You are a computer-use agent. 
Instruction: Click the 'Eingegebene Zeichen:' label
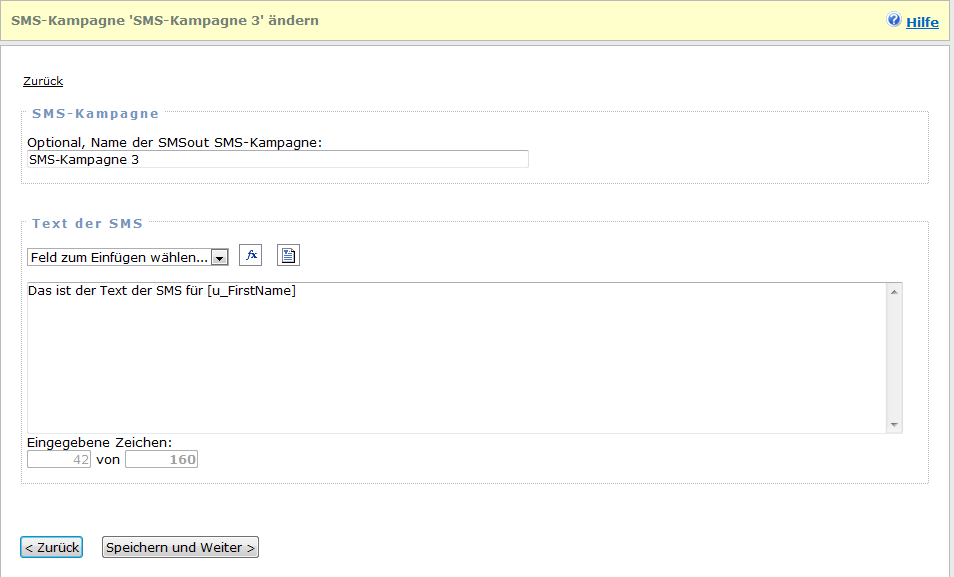pyautogui.click(x=100, y=442)
